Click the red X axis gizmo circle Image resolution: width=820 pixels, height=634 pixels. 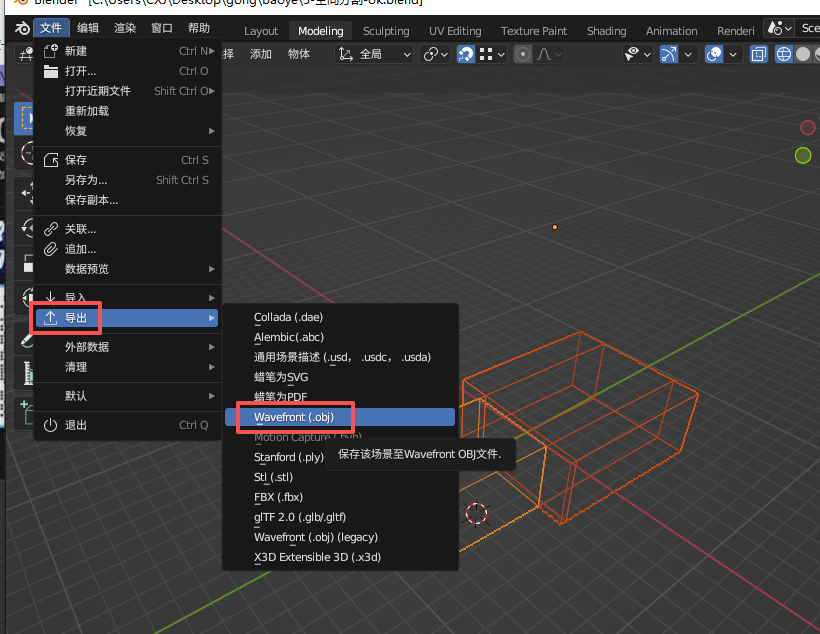[x=808, y=127]
